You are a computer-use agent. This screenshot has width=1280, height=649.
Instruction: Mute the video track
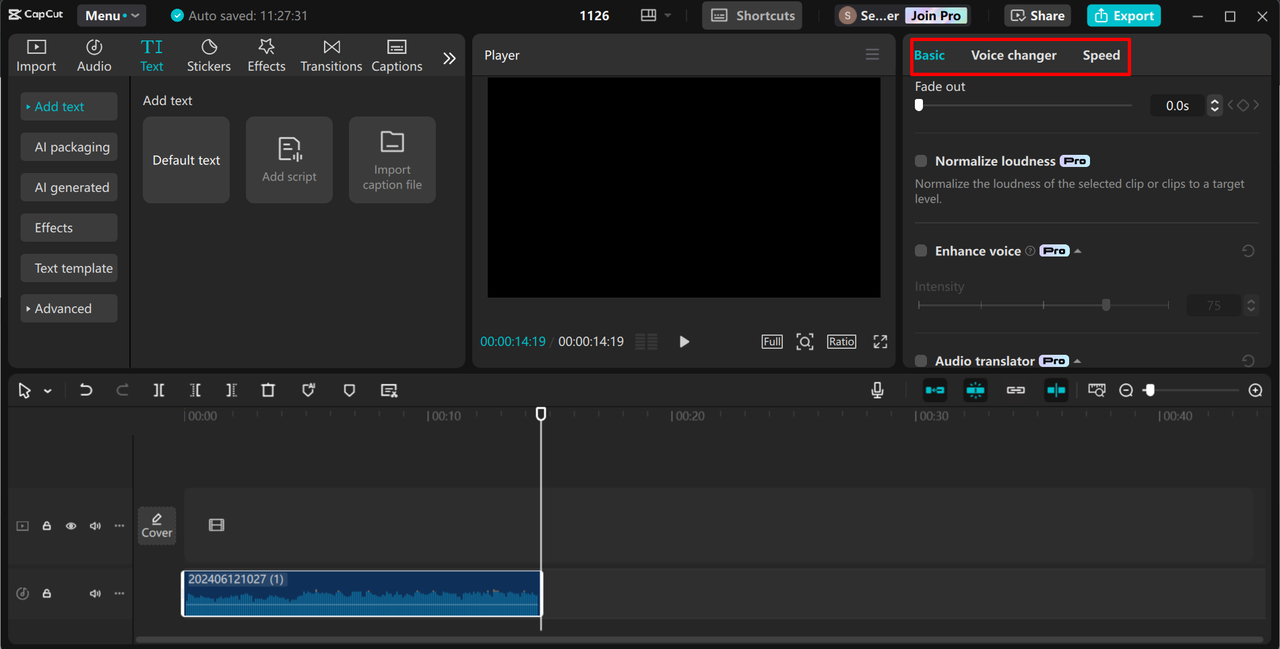tap(95, 526)
